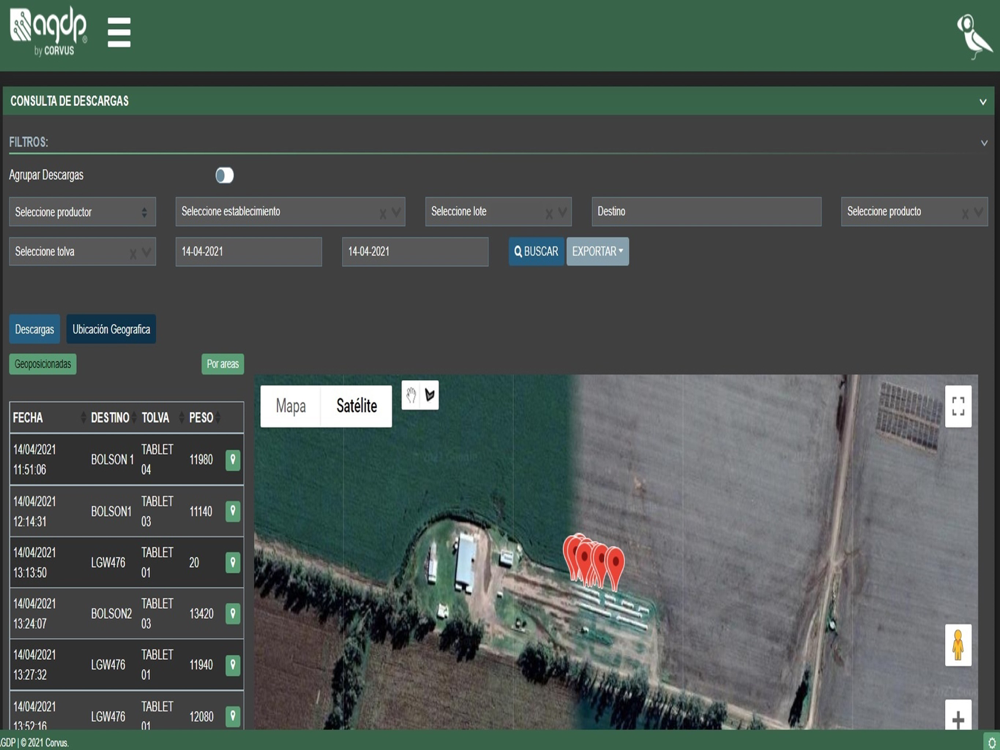Open the Seleccione productor dropdown

click(82, 212)
